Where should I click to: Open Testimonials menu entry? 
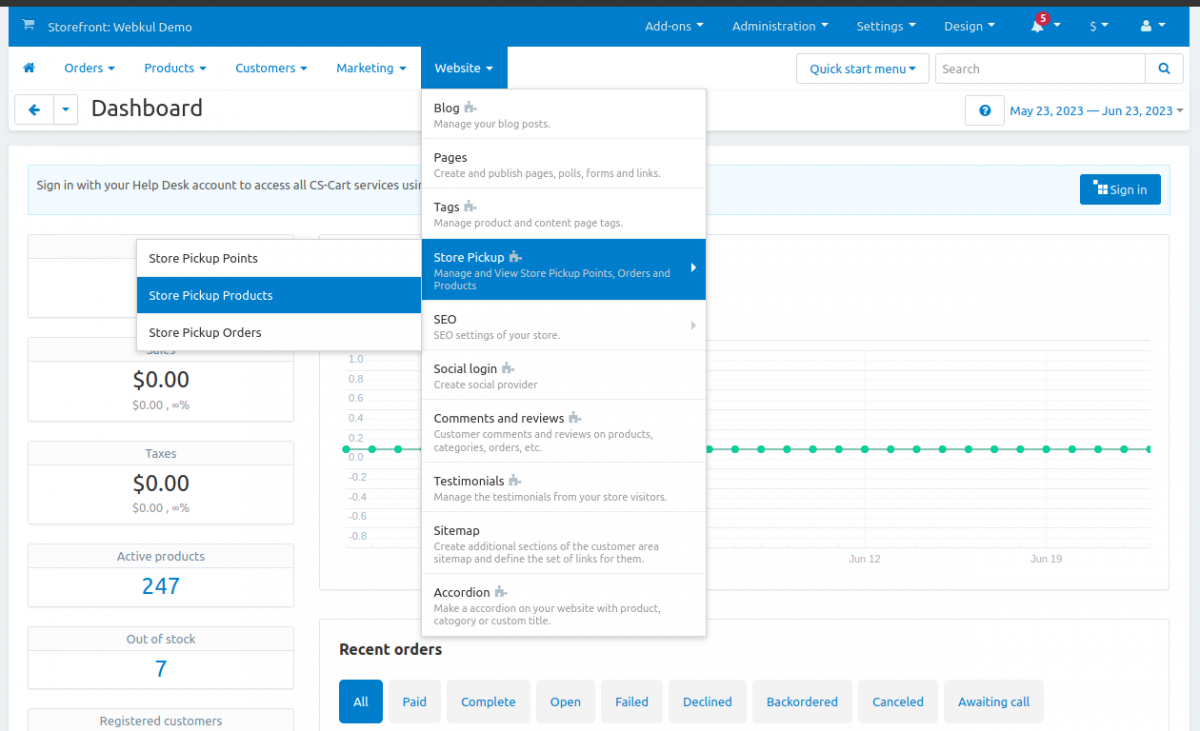pos(564,488)
